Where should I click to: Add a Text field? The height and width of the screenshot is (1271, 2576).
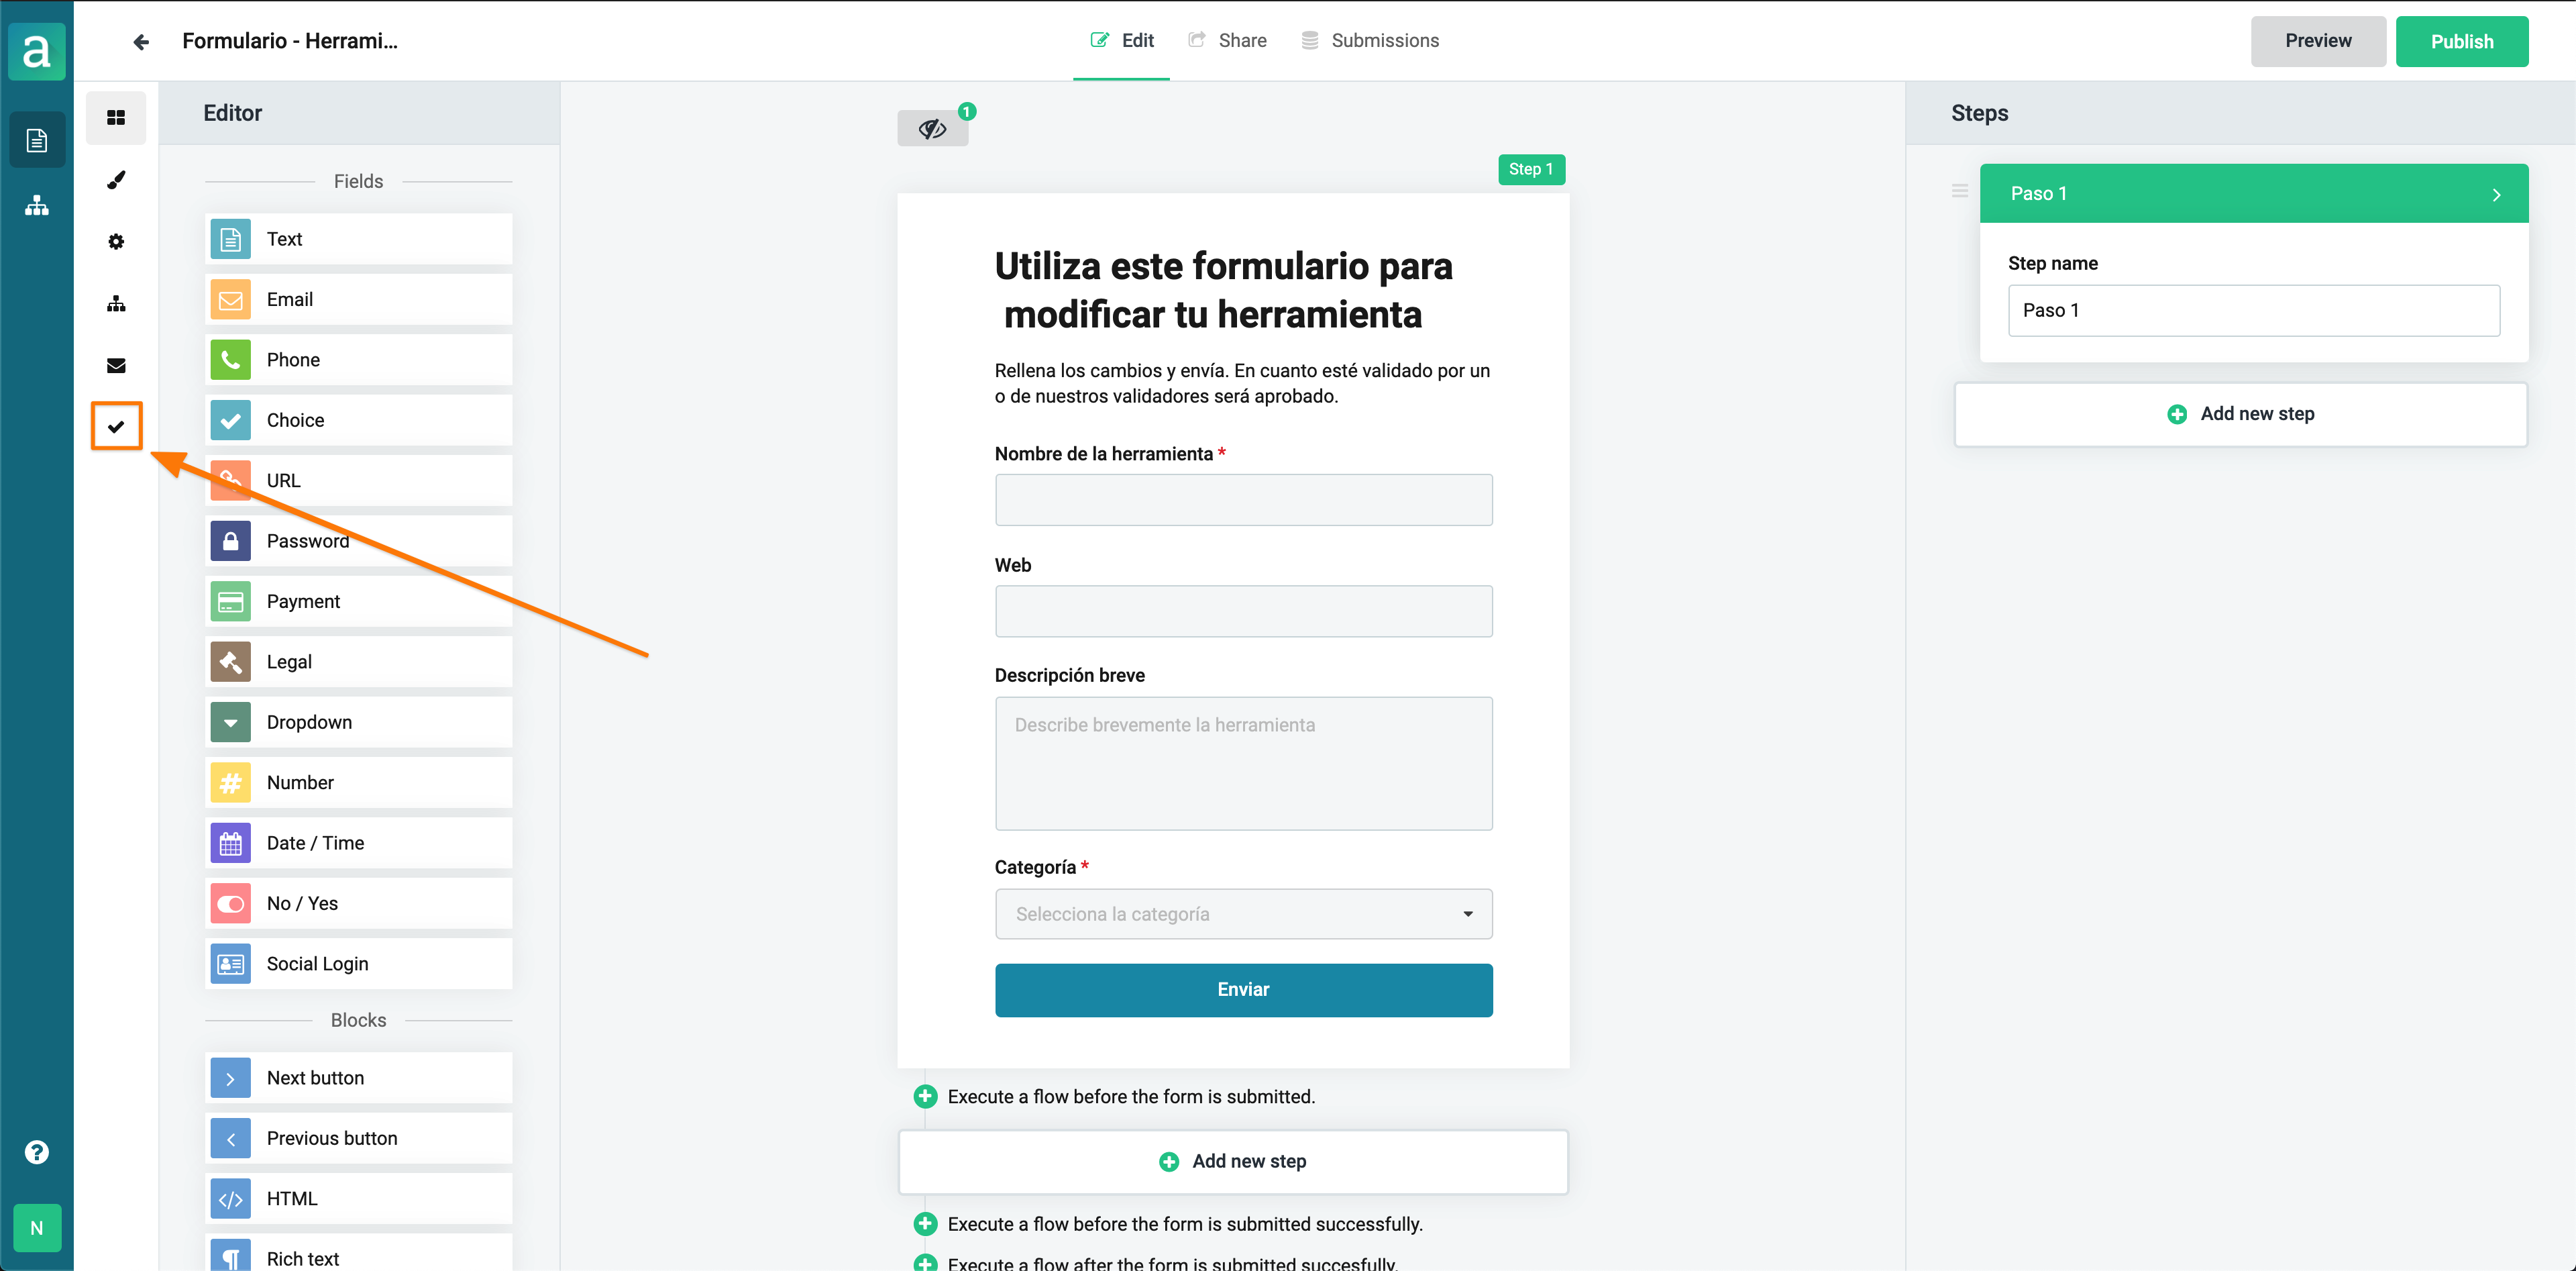click(358, 239)
